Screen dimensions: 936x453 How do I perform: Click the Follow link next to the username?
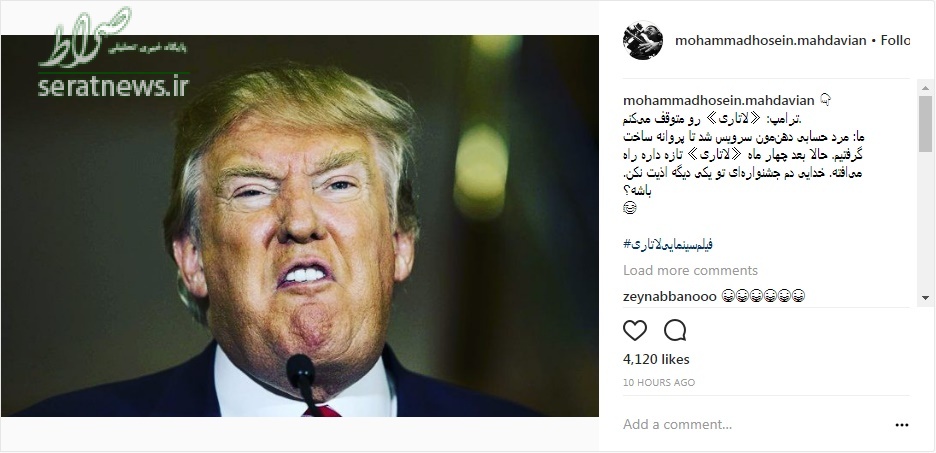[895, 41]
